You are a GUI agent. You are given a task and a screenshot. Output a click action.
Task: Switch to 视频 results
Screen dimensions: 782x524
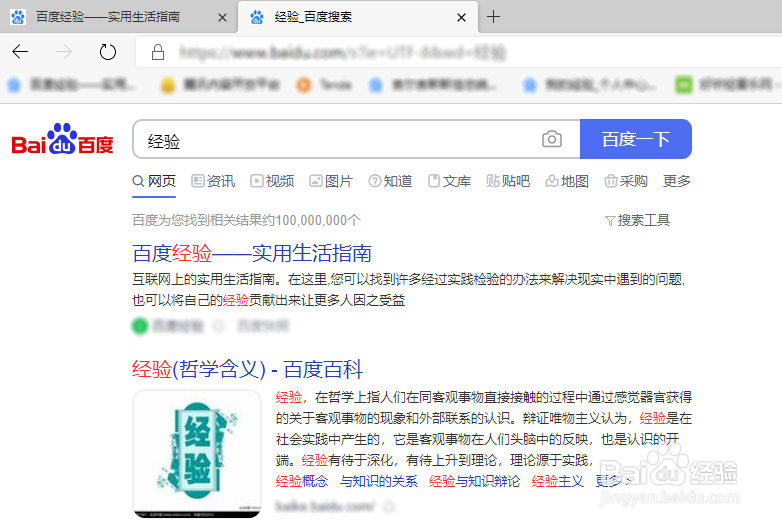click(x=272, y=181)
